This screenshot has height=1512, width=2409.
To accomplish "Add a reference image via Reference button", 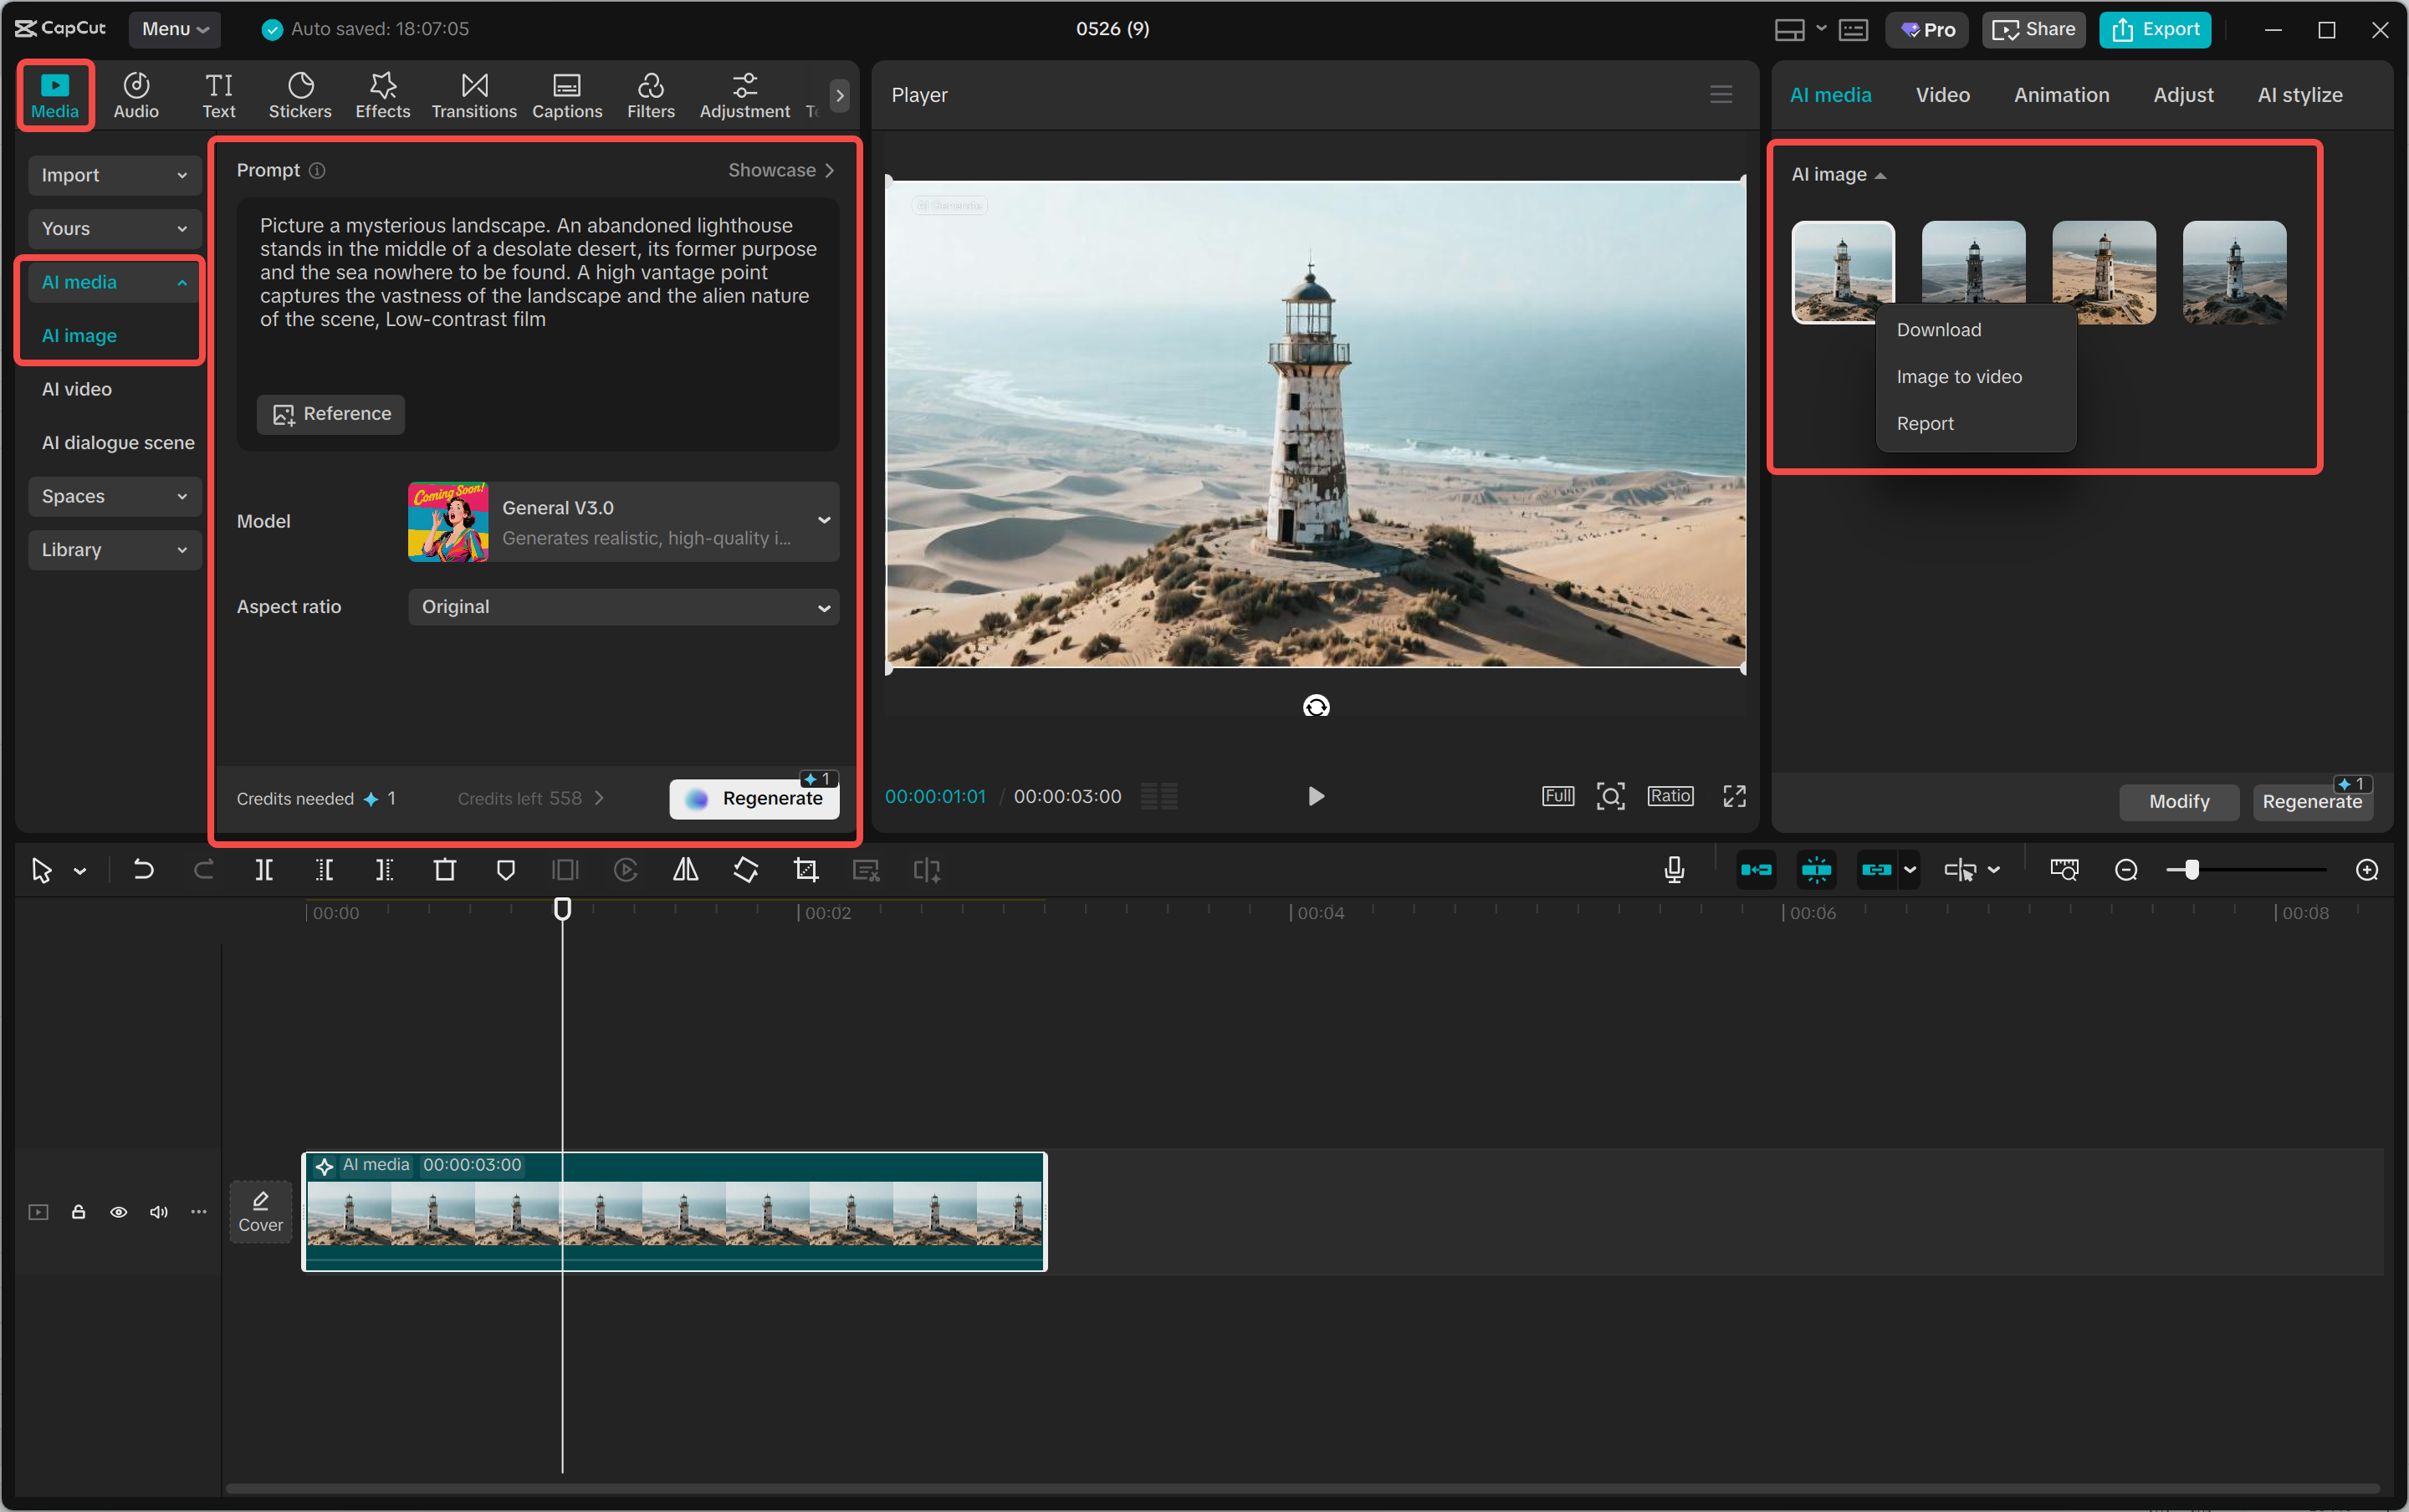I will (x=331, y=413).
